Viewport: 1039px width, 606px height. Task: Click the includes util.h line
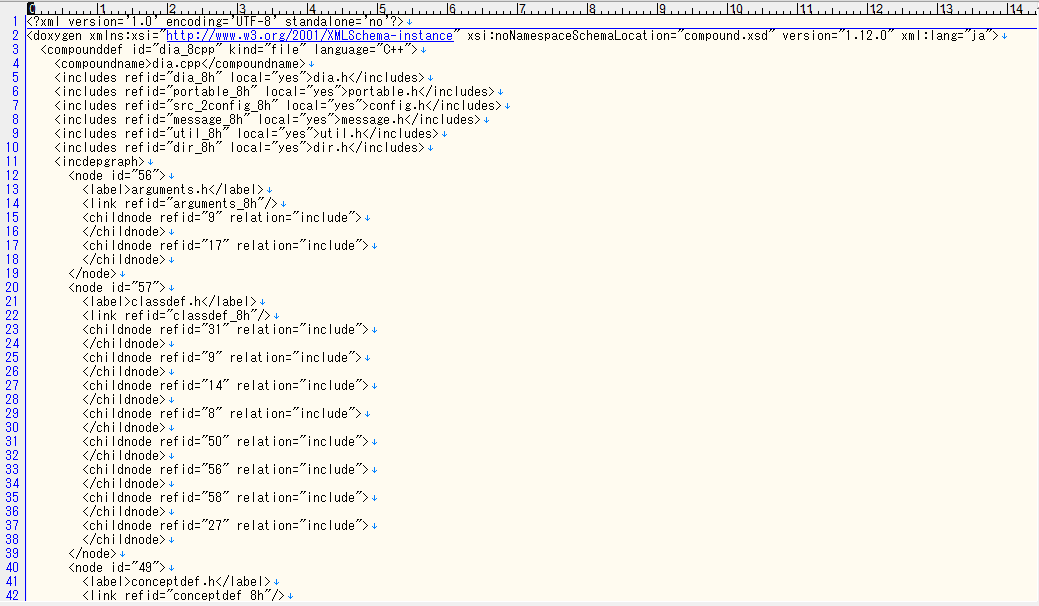coord(246,134)
